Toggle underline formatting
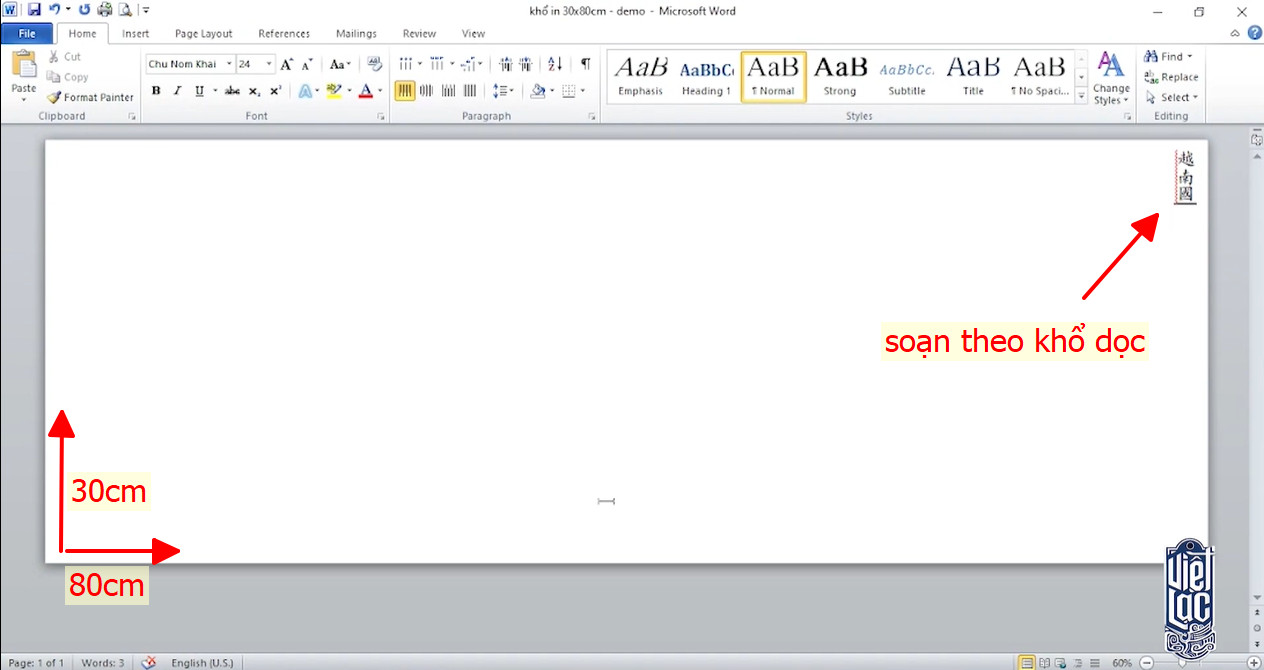This screenshot has height=670, width=1264. pyautogui.click(x=199, y=91)
